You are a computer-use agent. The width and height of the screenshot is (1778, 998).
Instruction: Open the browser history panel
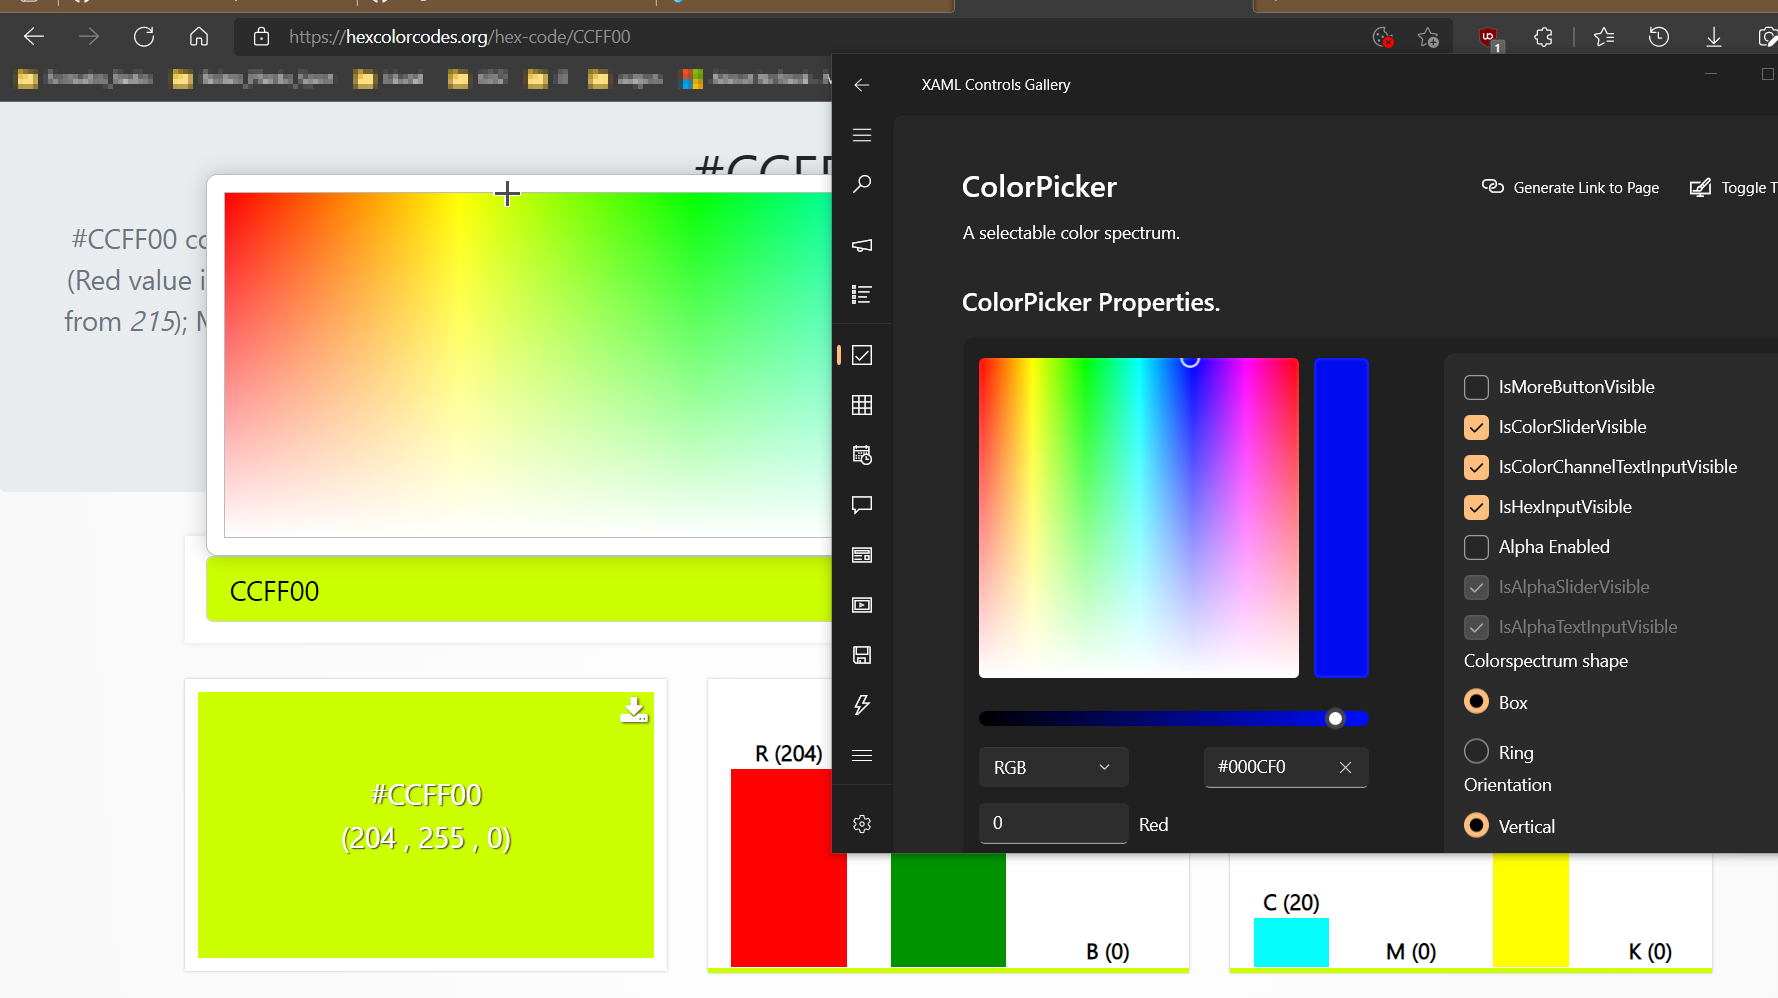click(1659, 37)
